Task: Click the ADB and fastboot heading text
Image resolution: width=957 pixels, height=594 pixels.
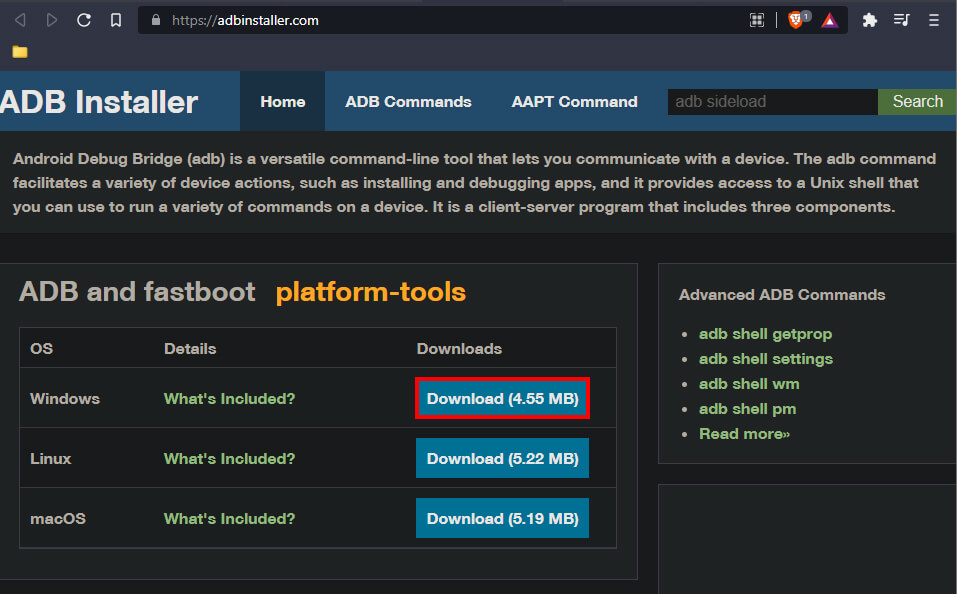Action: click(137, 292)
